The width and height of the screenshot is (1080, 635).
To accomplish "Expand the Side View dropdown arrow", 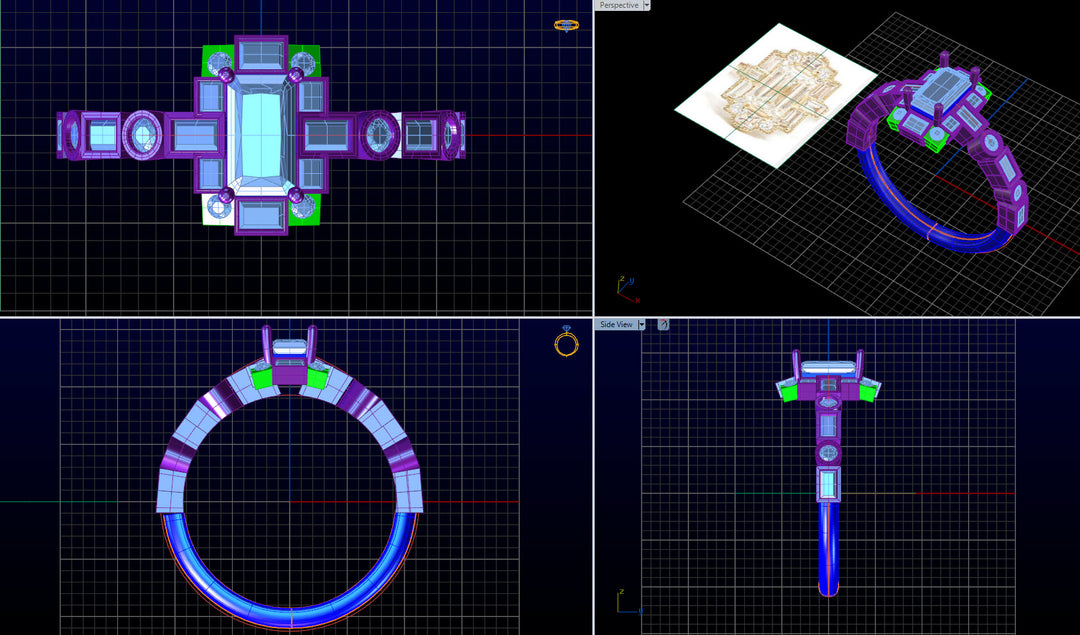I will 641,324.
